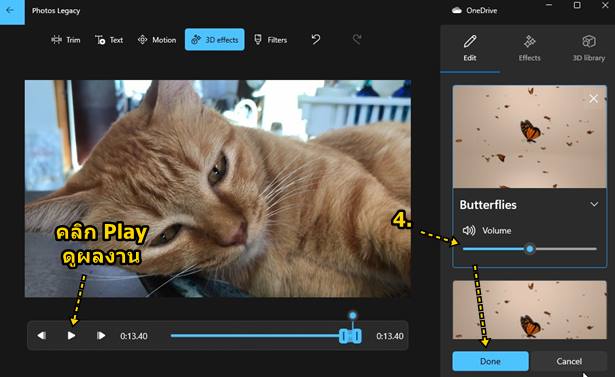Collapse the Butterflies effect chevron

(x=594, y=204)
